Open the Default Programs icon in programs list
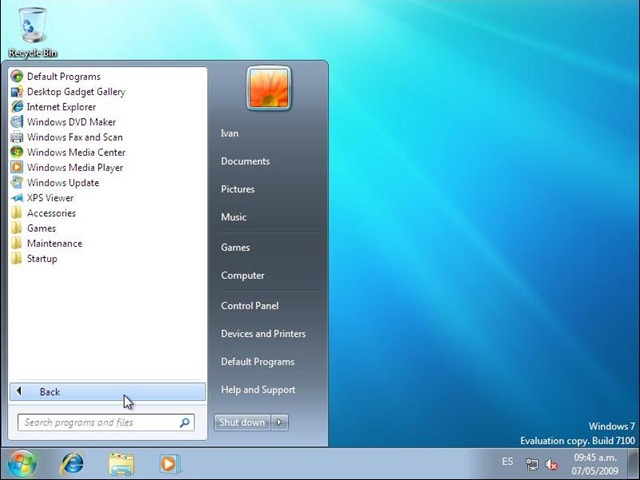 [x=17, y=76]
